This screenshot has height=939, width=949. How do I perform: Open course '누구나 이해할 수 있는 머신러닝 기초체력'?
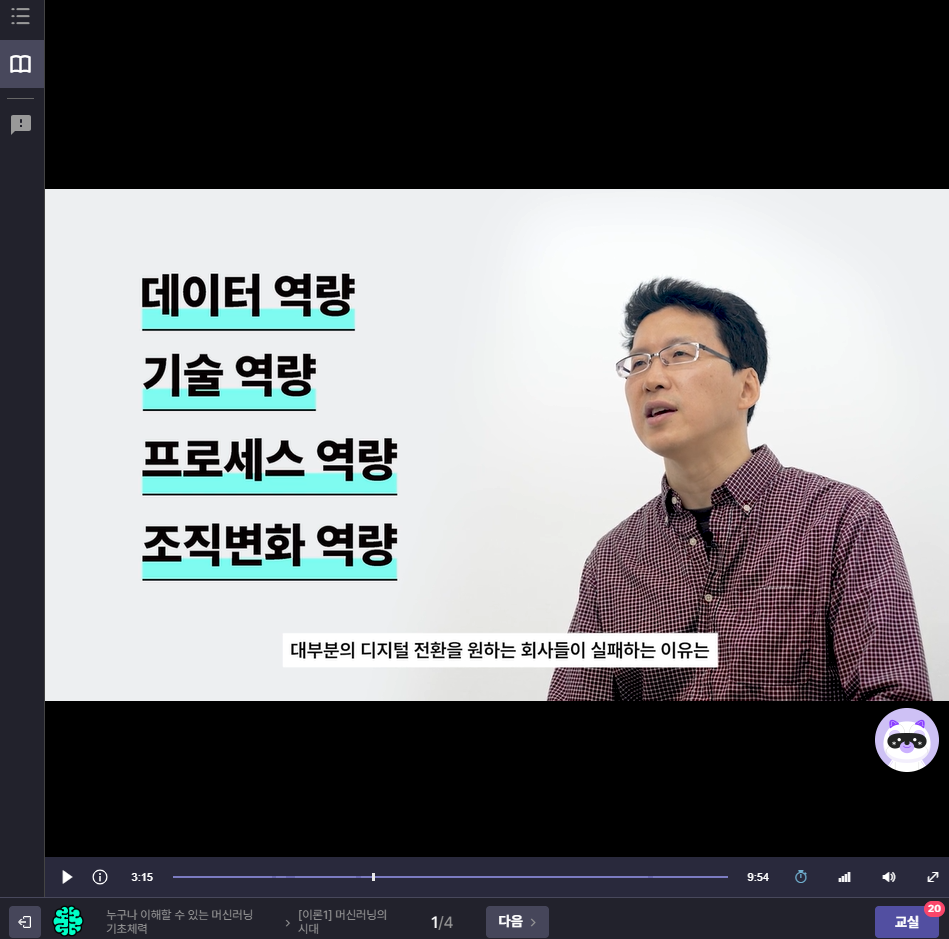(180, 921)
